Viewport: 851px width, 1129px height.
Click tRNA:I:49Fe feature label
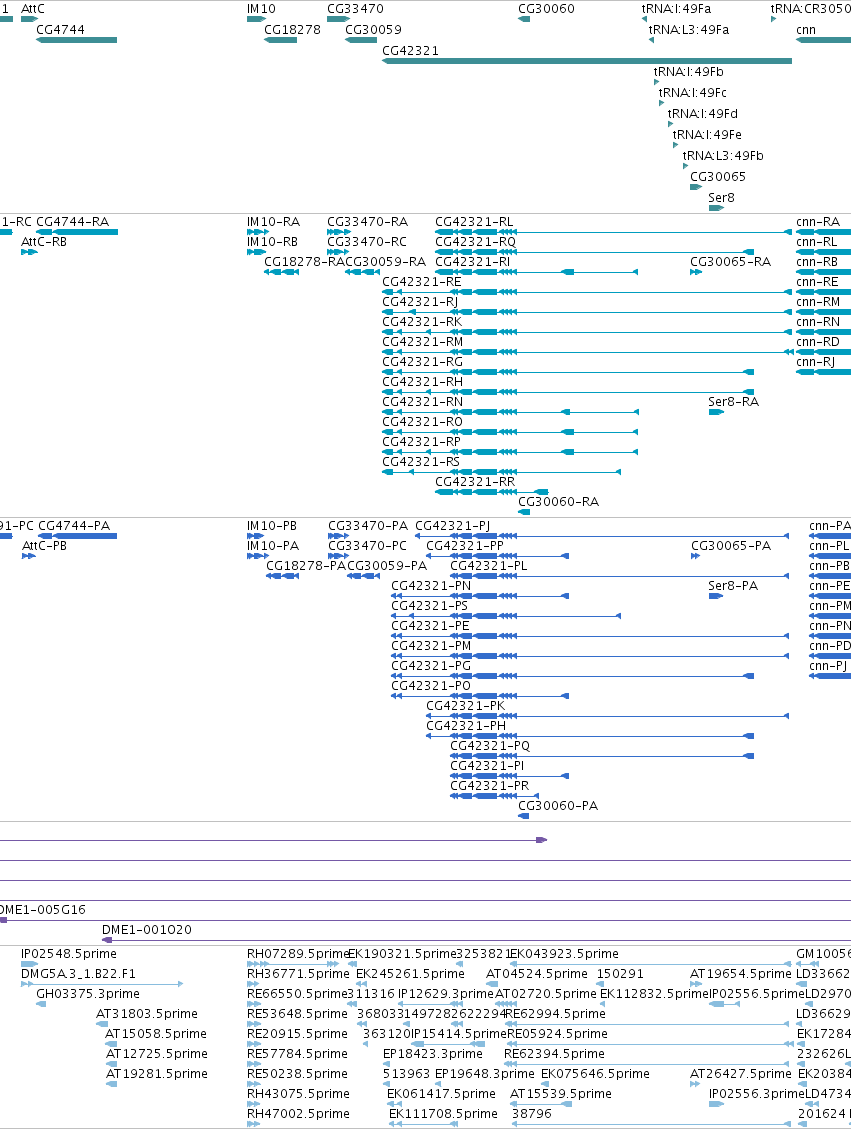coord(707,134)
